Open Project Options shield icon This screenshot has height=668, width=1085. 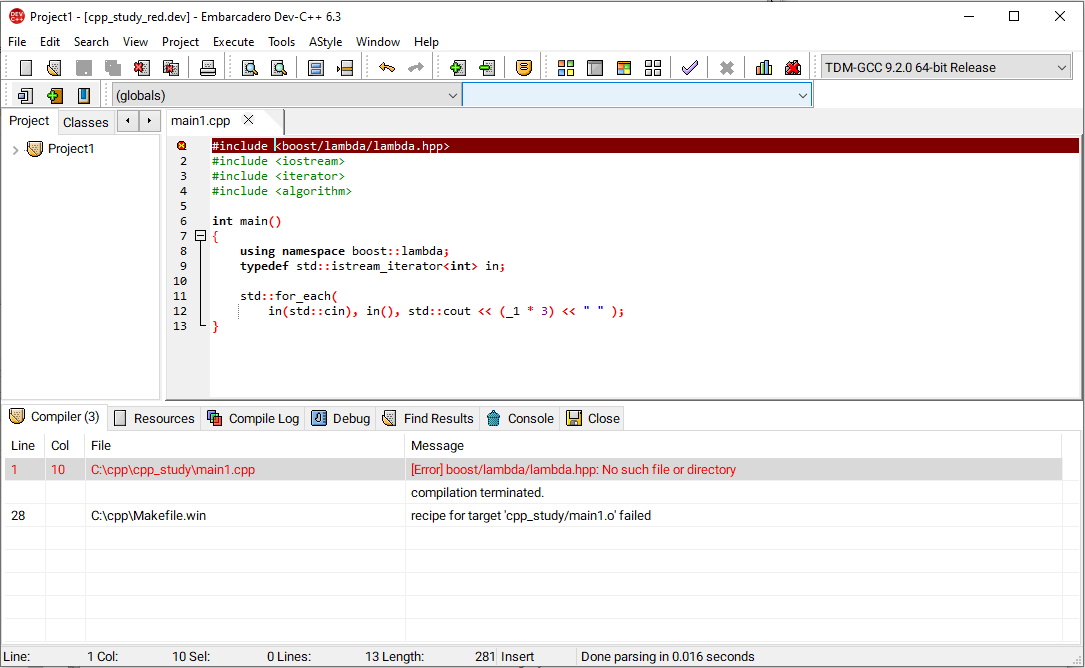coord(524,68)
